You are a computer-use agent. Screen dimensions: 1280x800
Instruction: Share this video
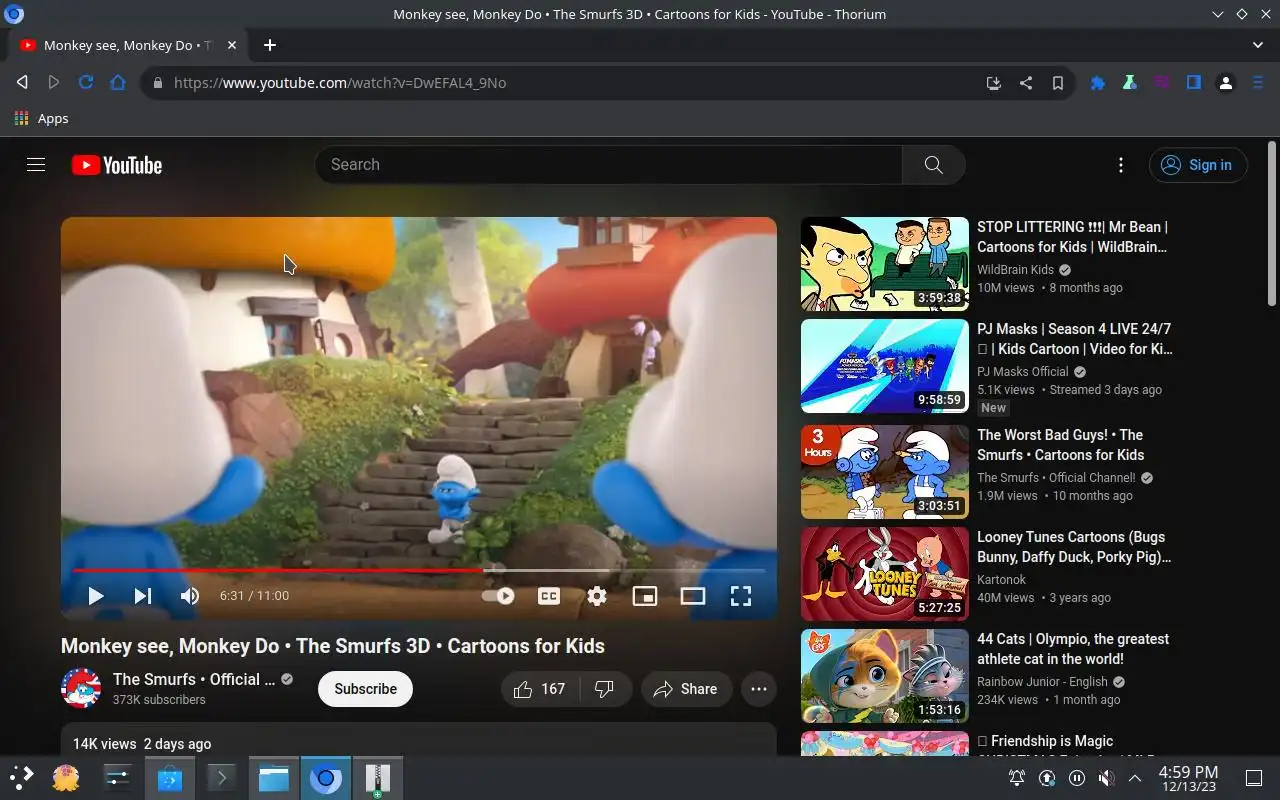coord(686,689)
